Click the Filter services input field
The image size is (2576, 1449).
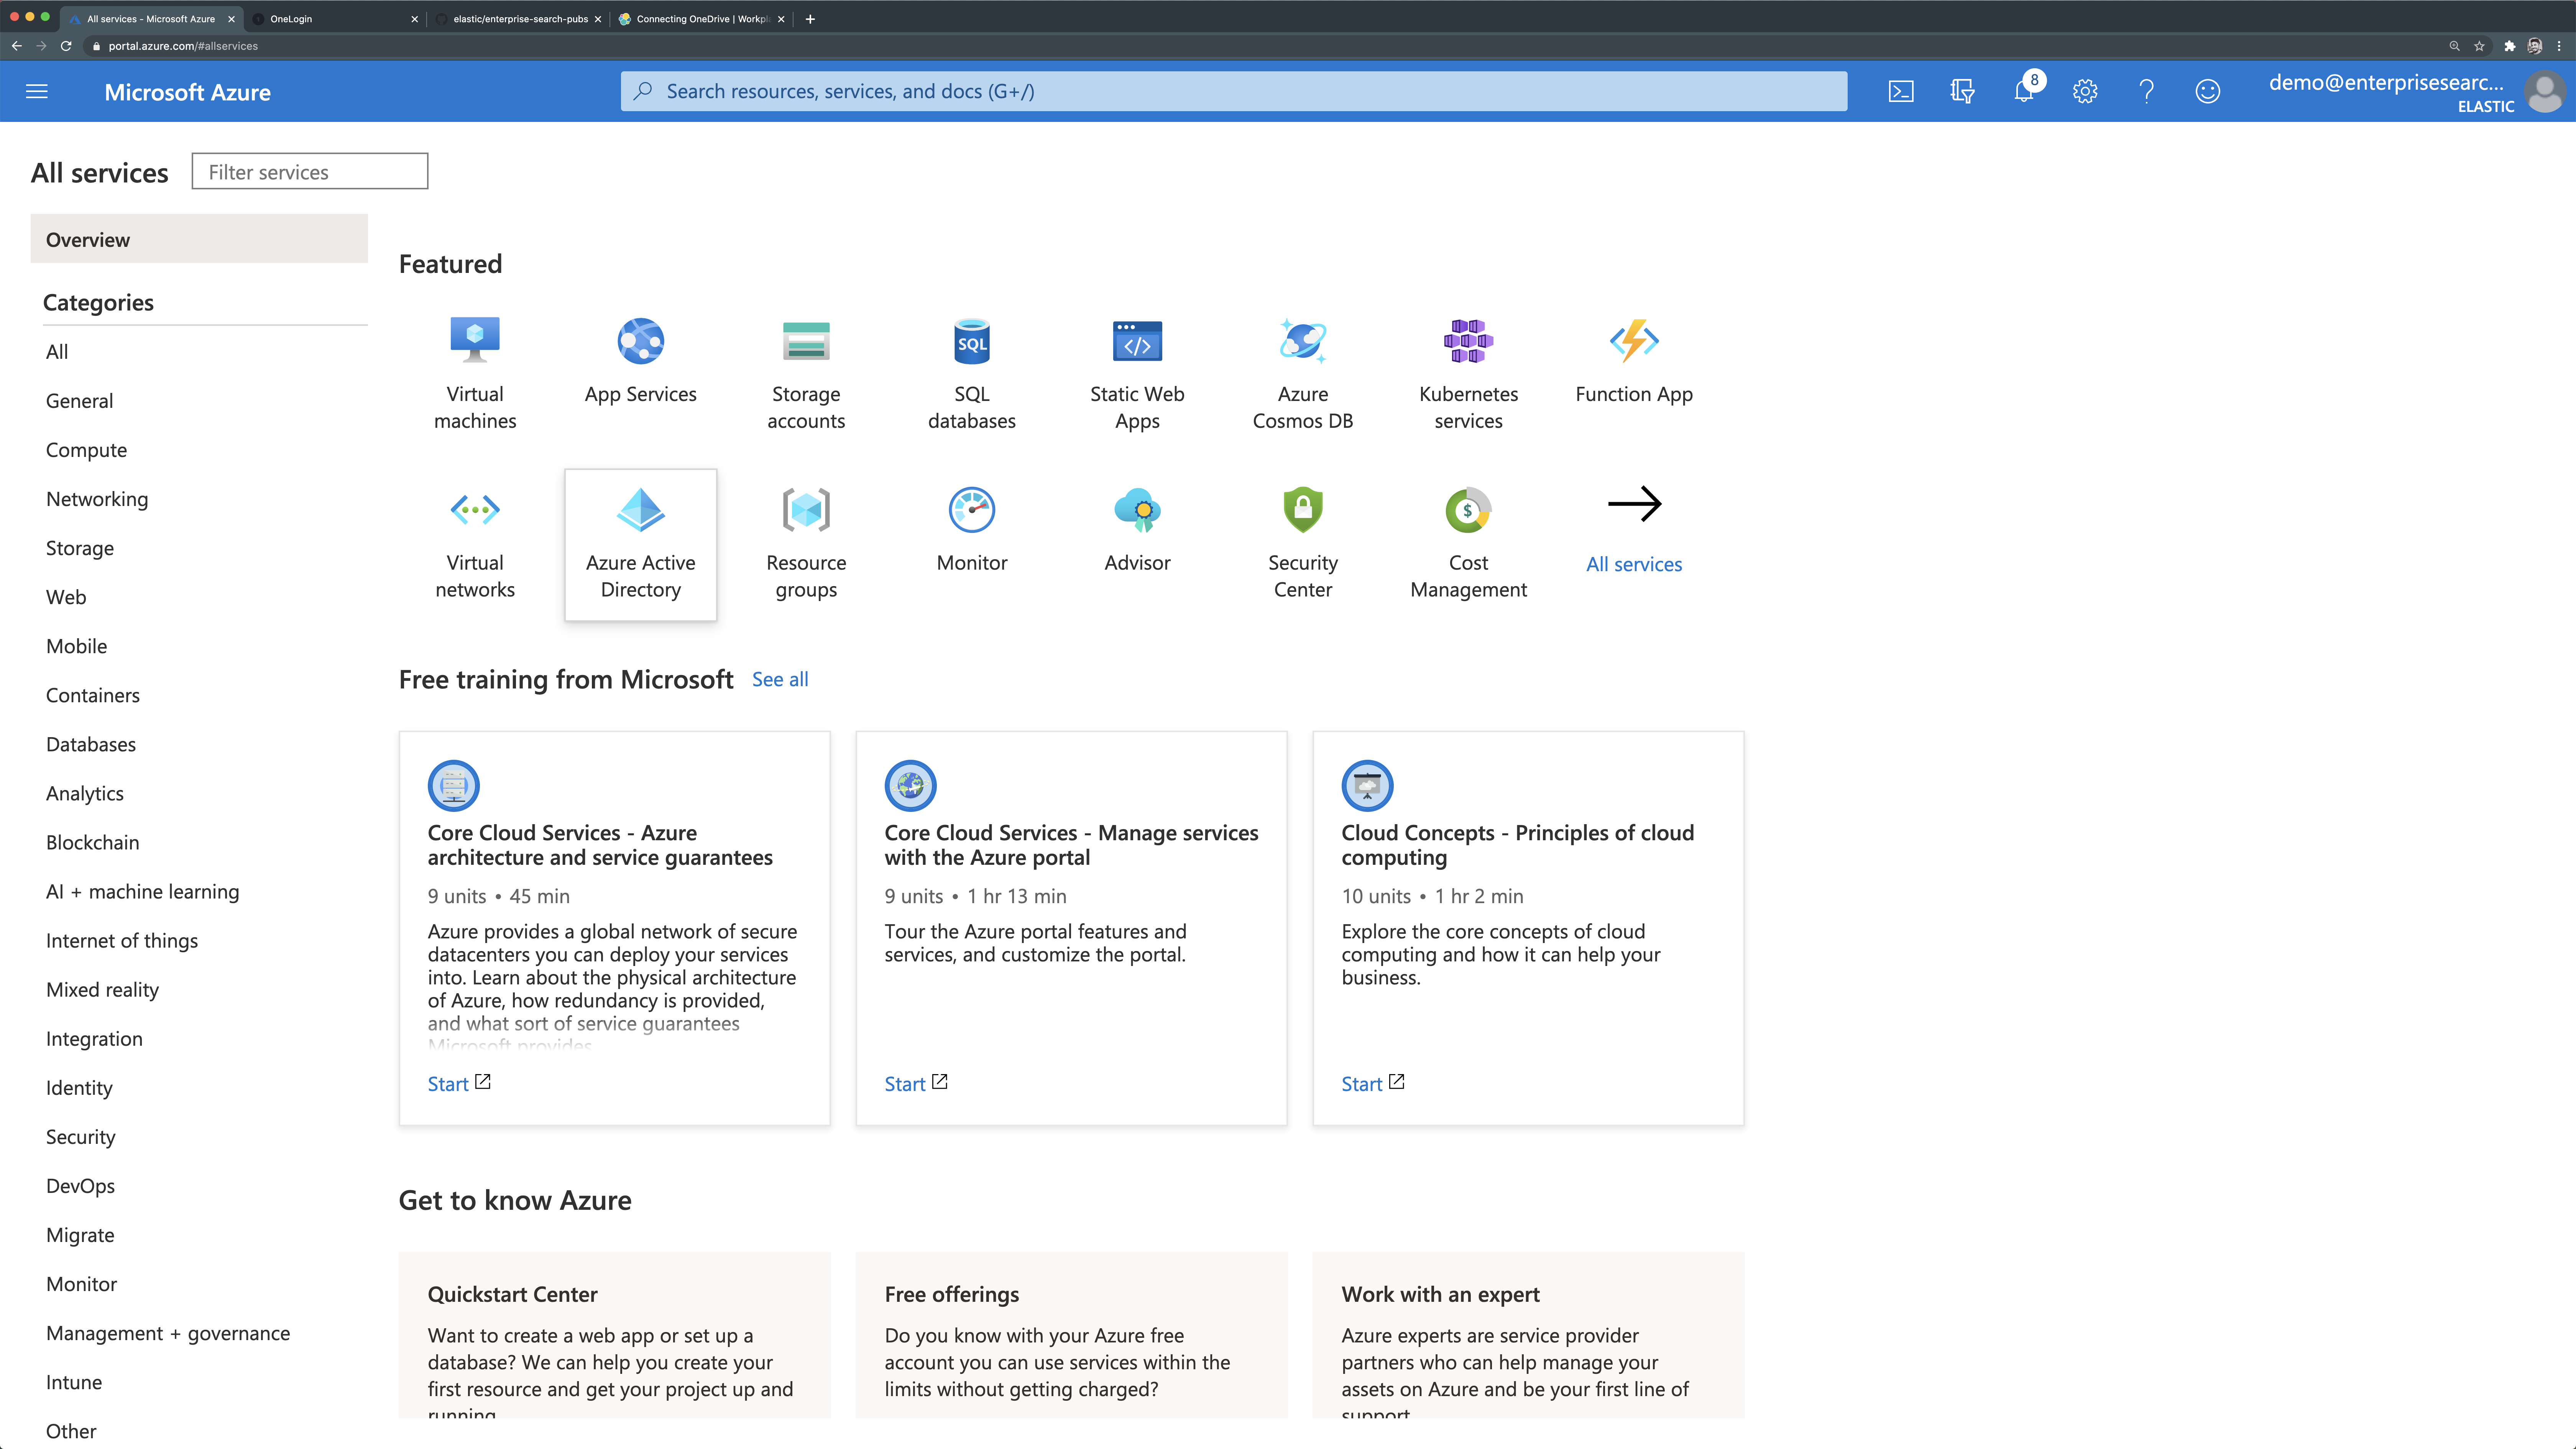click(x=309, y=172)
